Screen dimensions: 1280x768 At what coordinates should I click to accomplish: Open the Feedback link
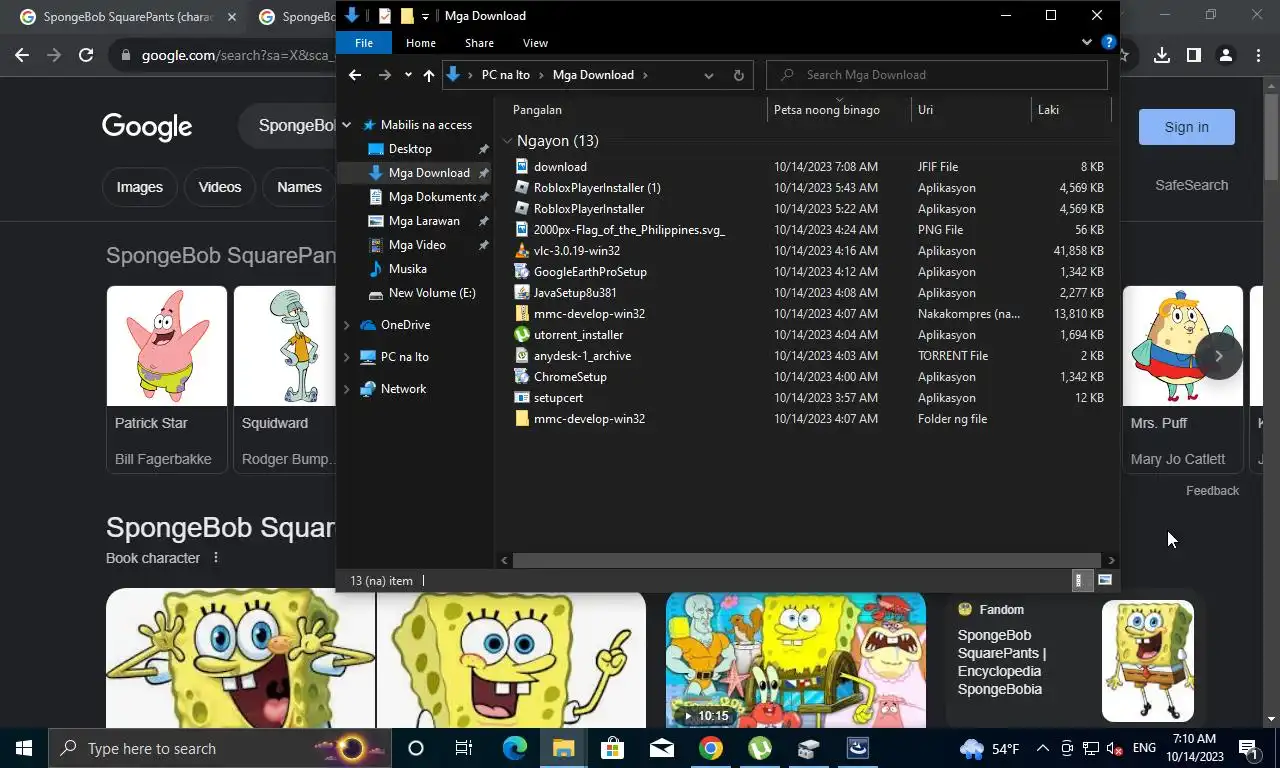click(x=1212, y=491)
